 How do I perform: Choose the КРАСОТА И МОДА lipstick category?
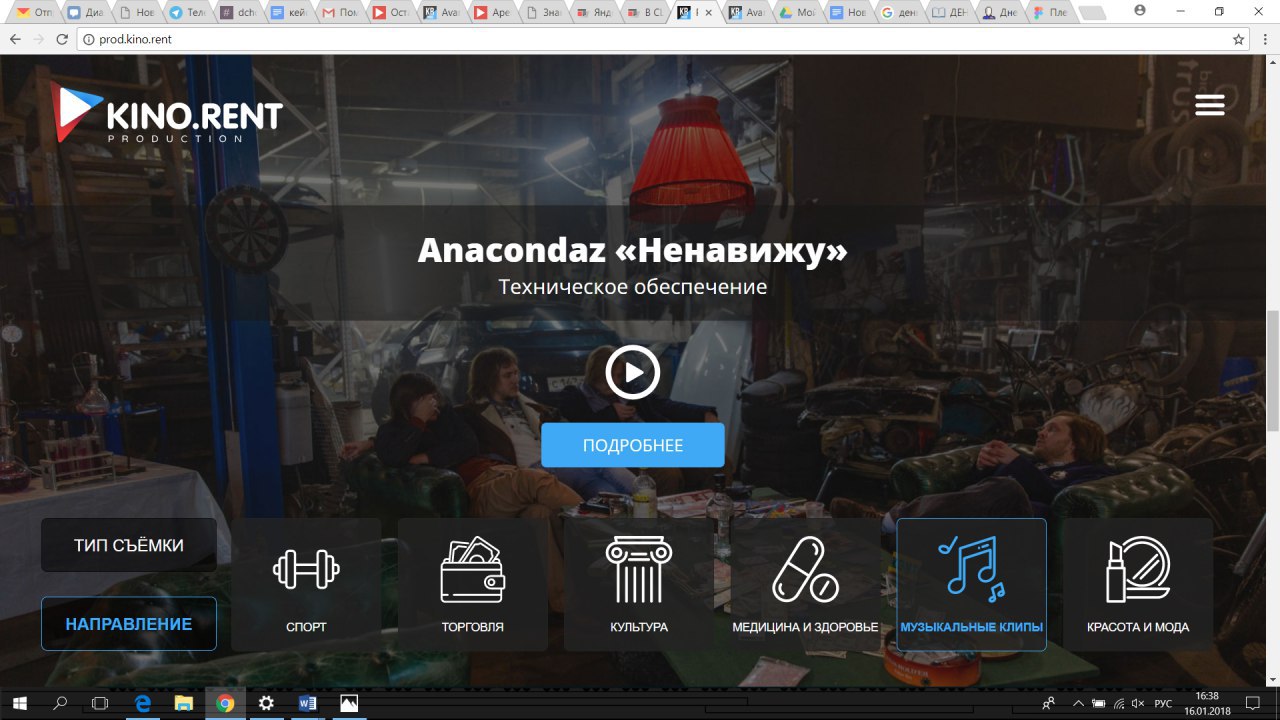click(1138, 585)
